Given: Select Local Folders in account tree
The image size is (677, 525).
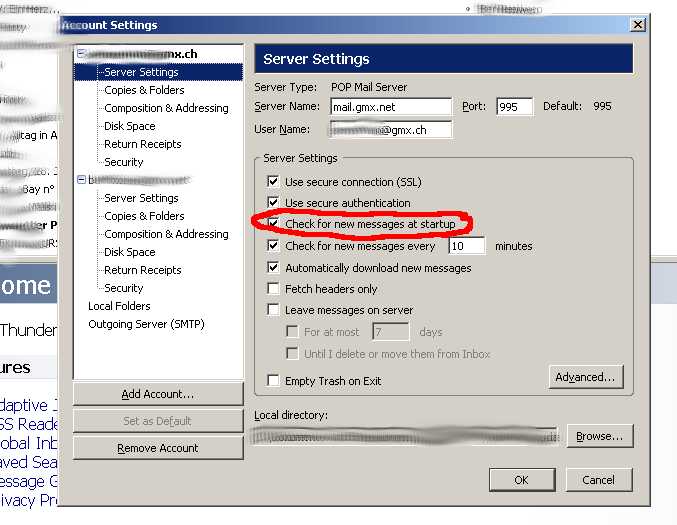Looking at the screenshot, I should pos(119,306).
